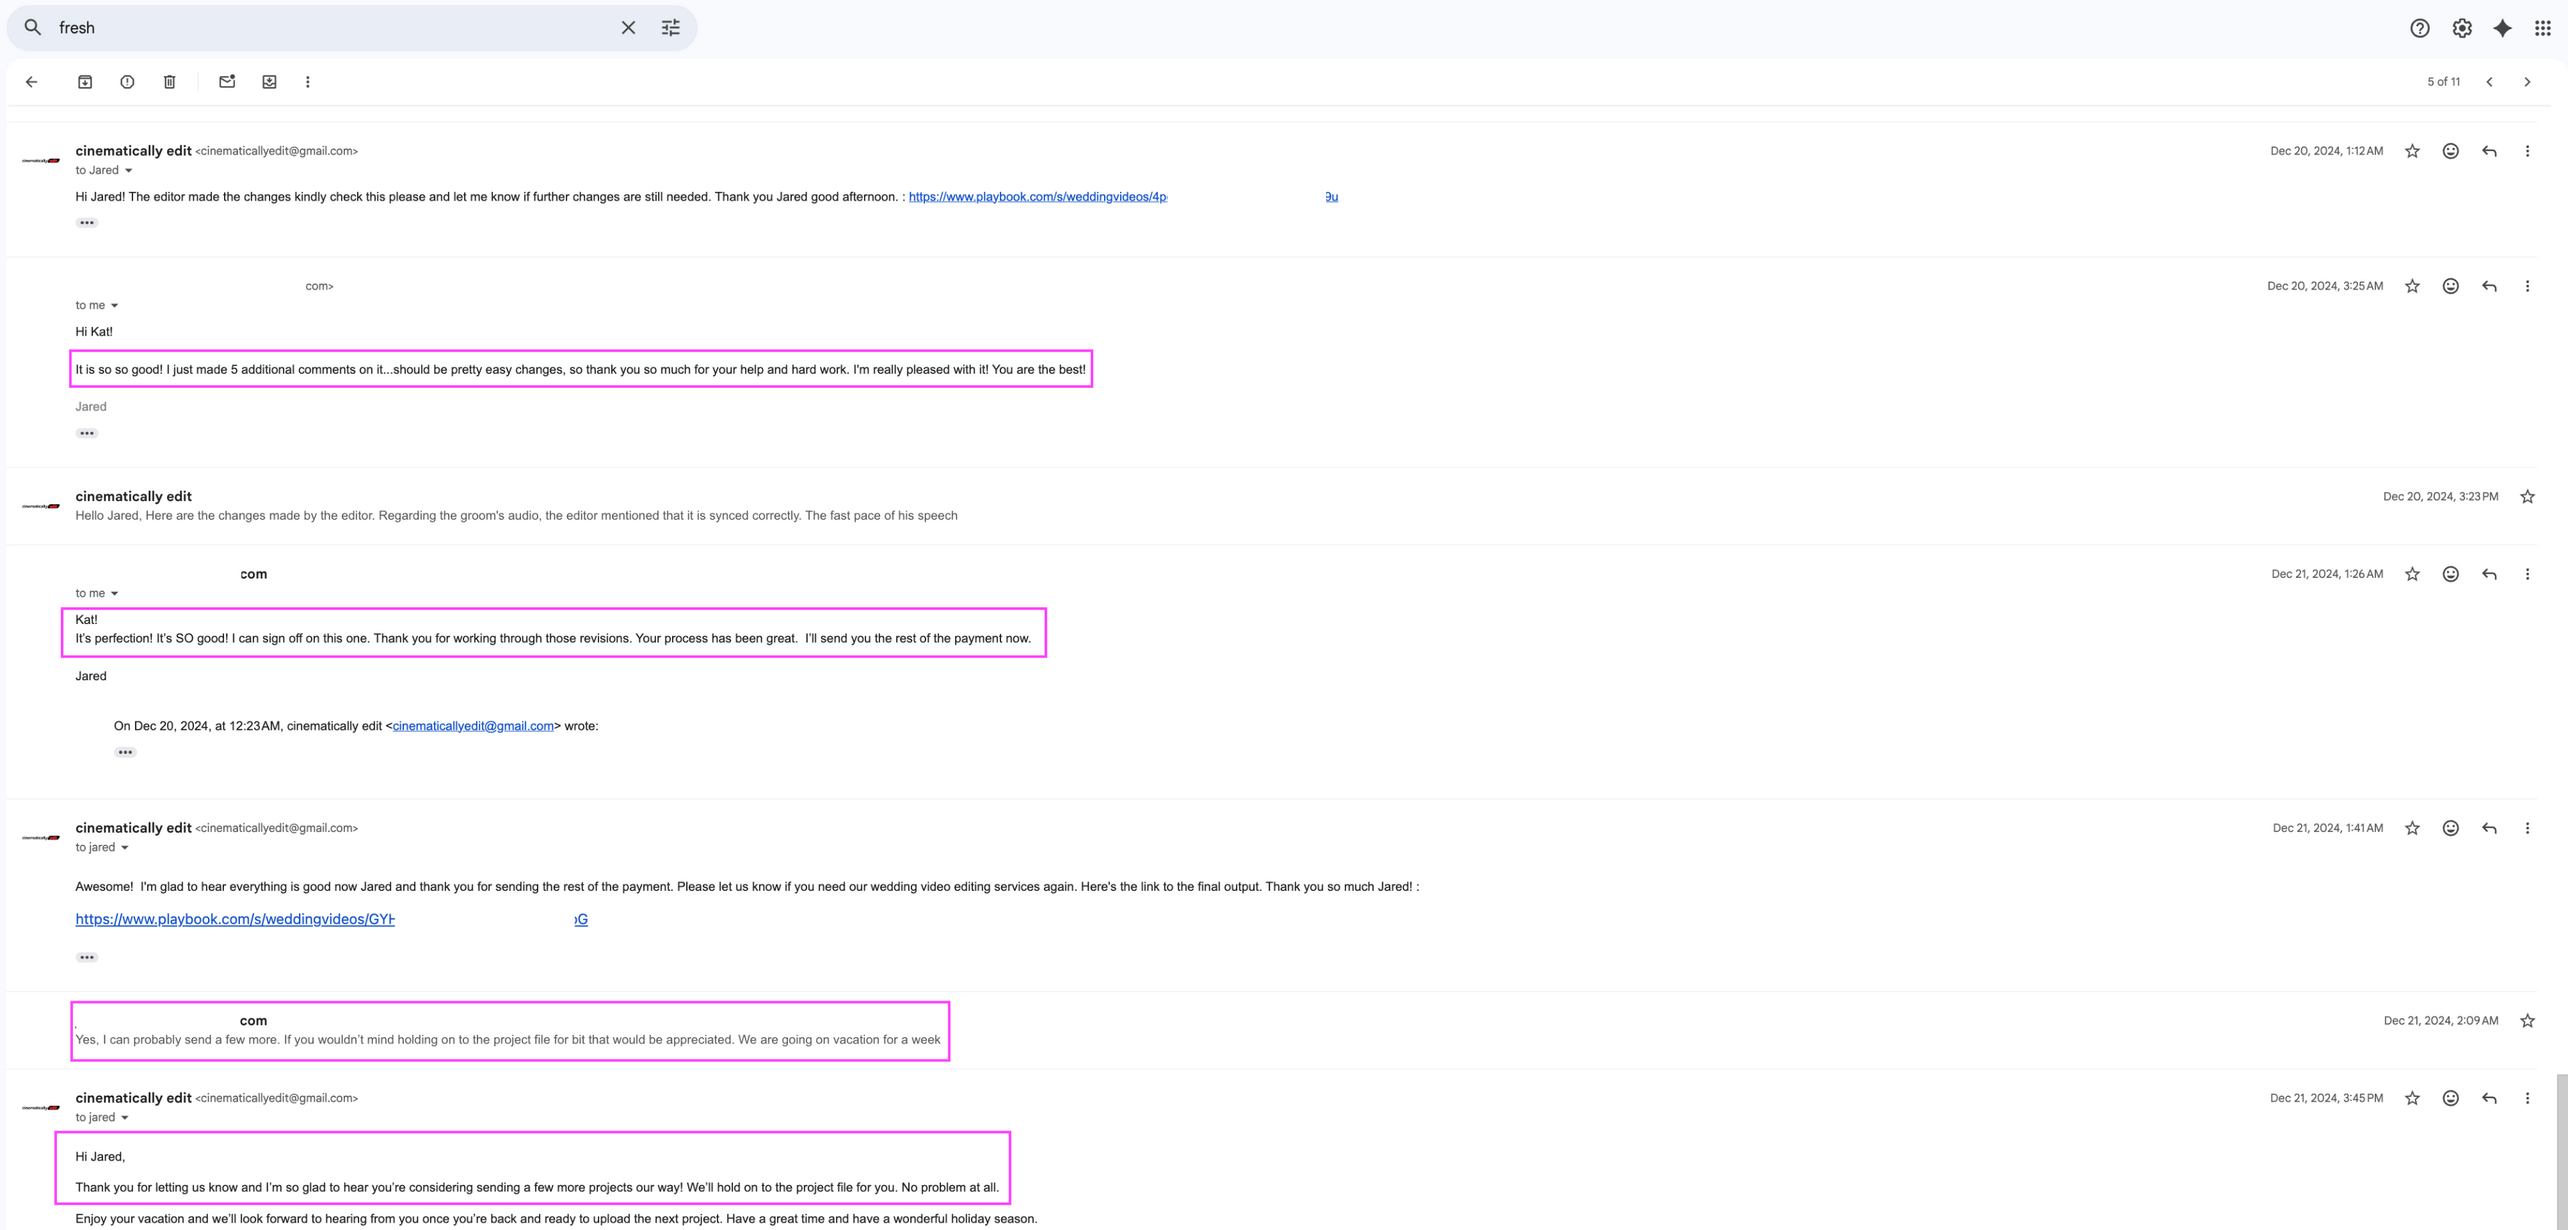Open the Google apps grid
The width and height of the screenshot is (2568, 1230).
pos(2543,28)
